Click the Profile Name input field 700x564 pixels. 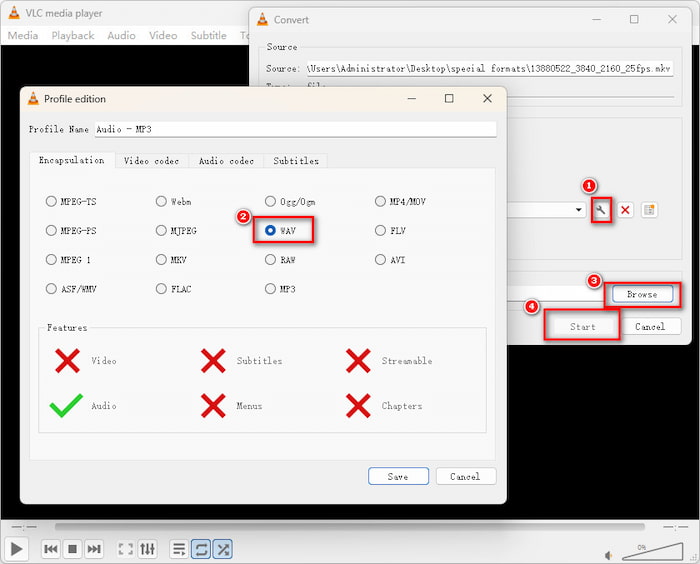(x=296, y=129)
